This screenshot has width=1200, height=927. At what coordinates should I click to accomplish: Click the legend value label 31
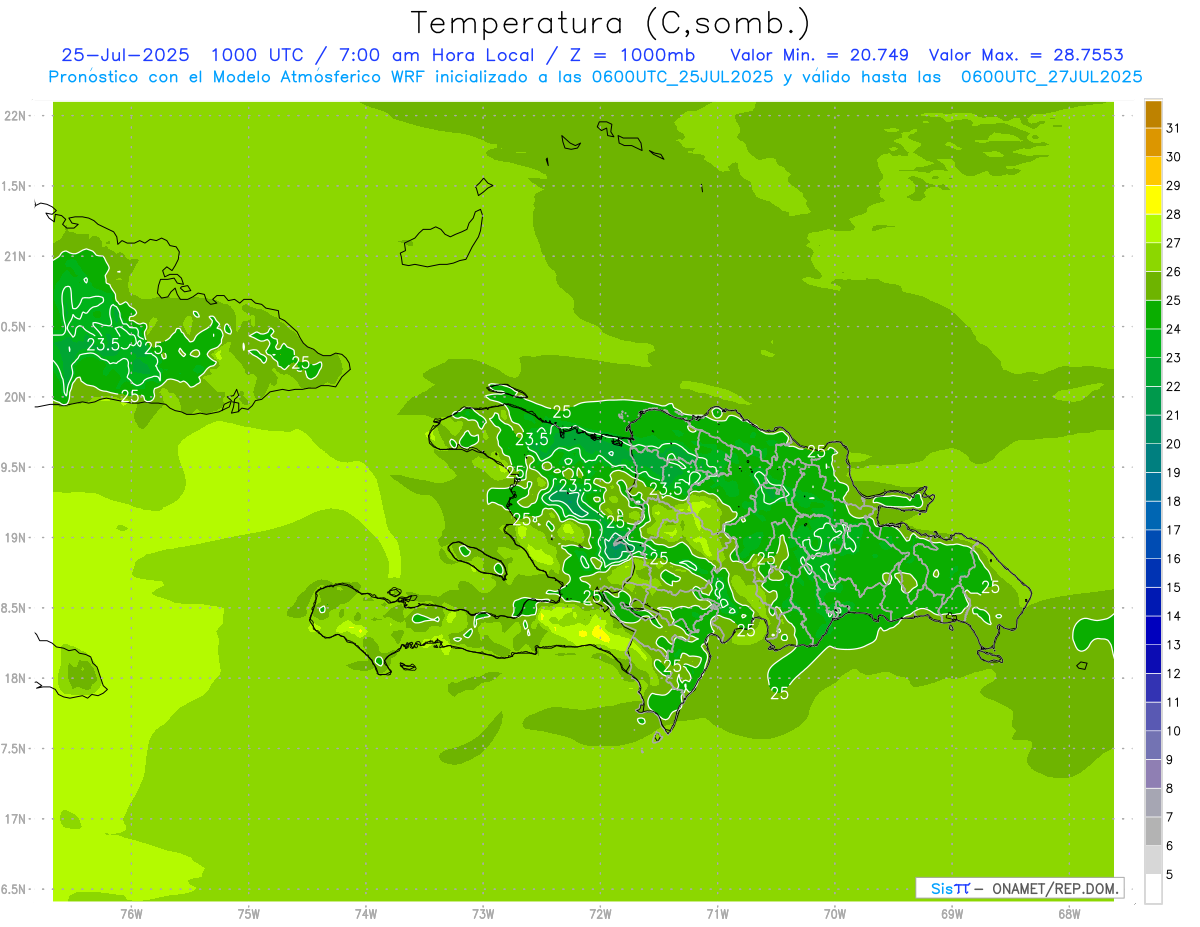[1174, 128]
